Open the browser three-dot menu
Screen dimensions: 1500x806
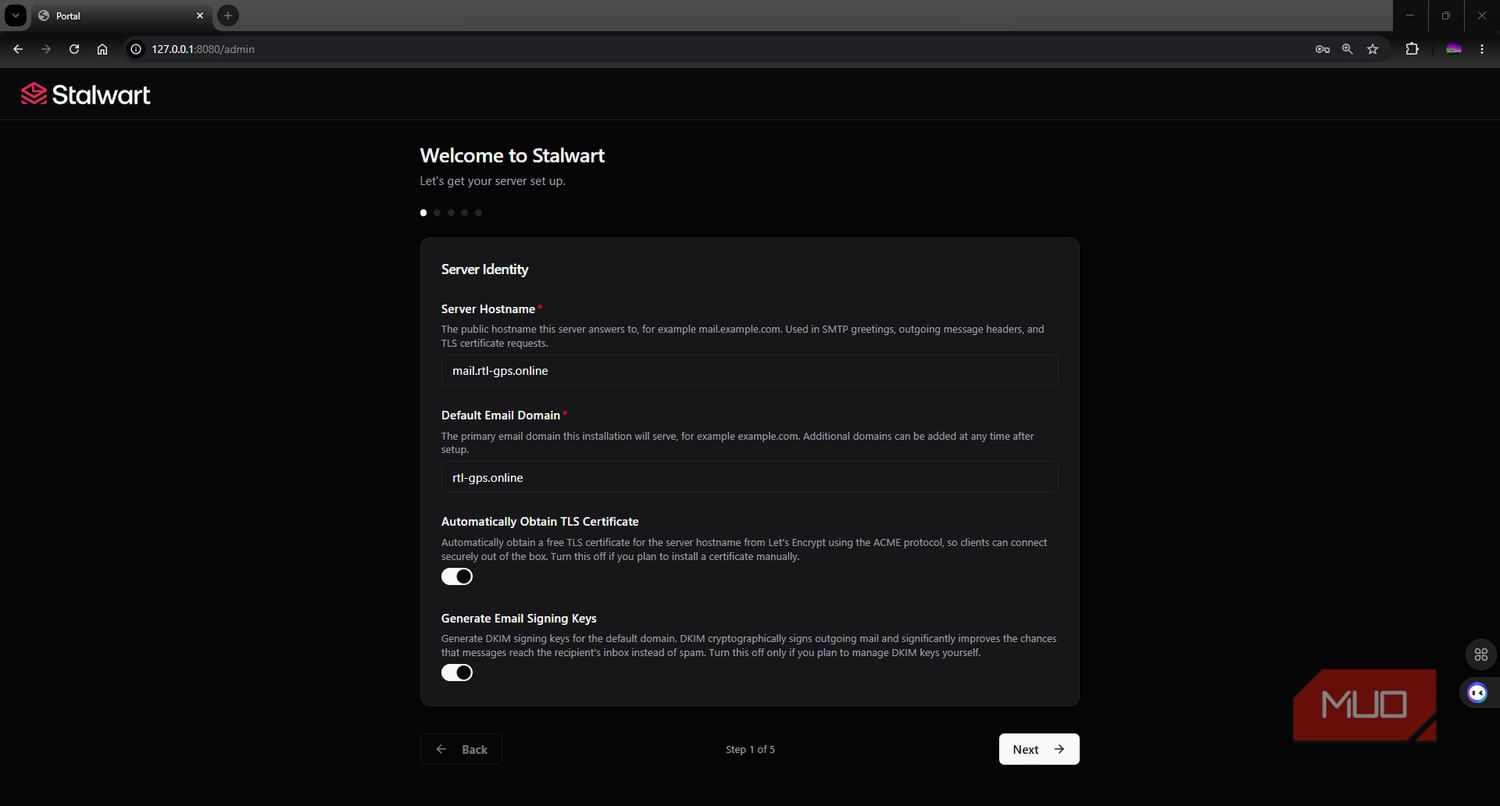pos(1482,49)
